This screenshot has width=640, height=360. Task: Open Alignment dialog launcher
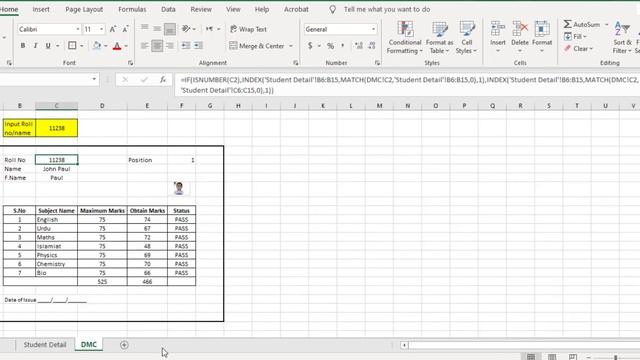tap(296, 63)
